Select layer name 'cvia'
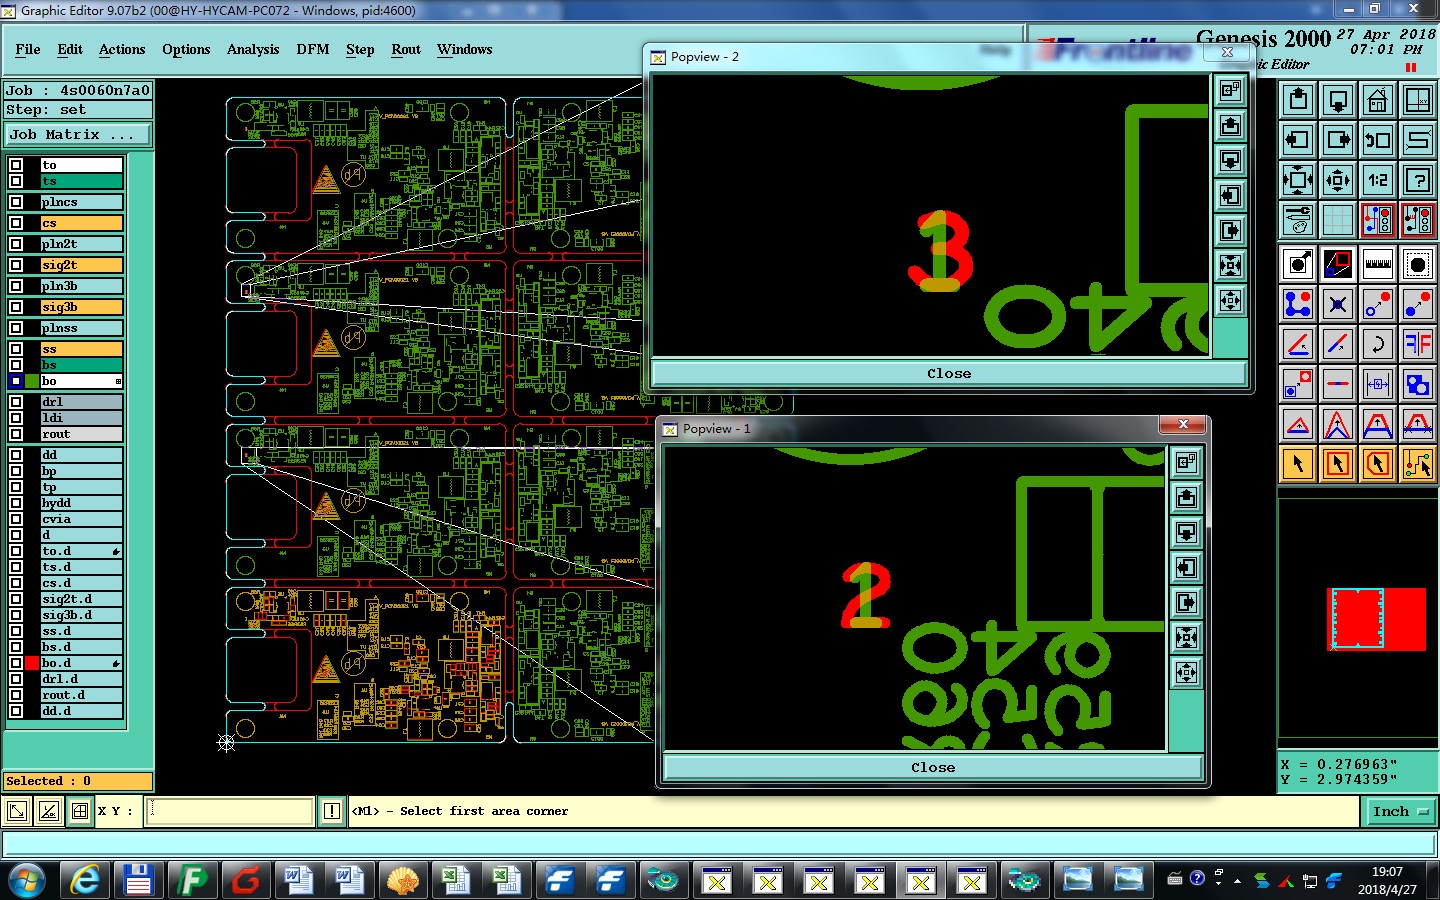 (x=81, y=519)
